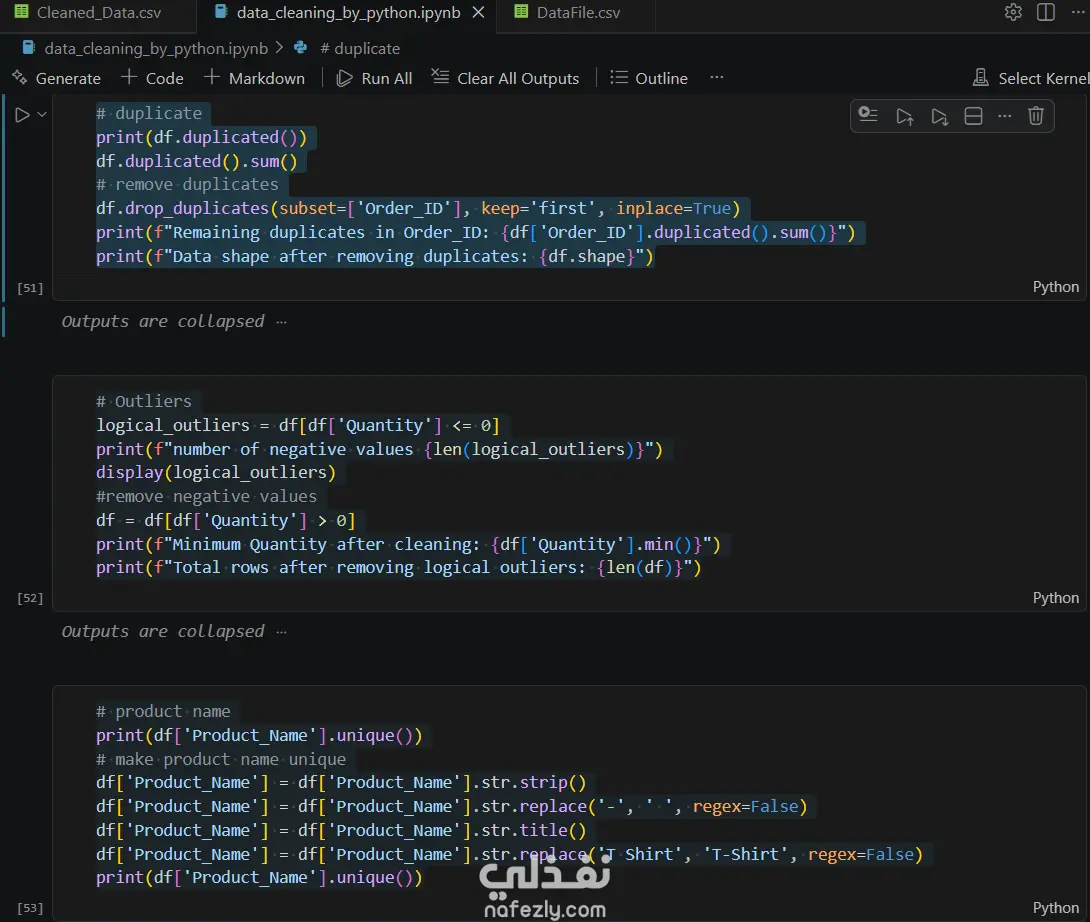Execute cells above from the cell toolbar
Screen dimensions: 1090x922
[904, 115]
